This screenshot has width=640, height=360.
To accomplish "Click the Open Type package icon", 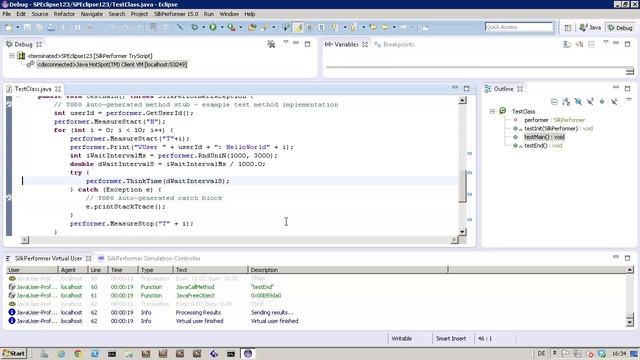I will pyautogui.click(x=252, y=27).
